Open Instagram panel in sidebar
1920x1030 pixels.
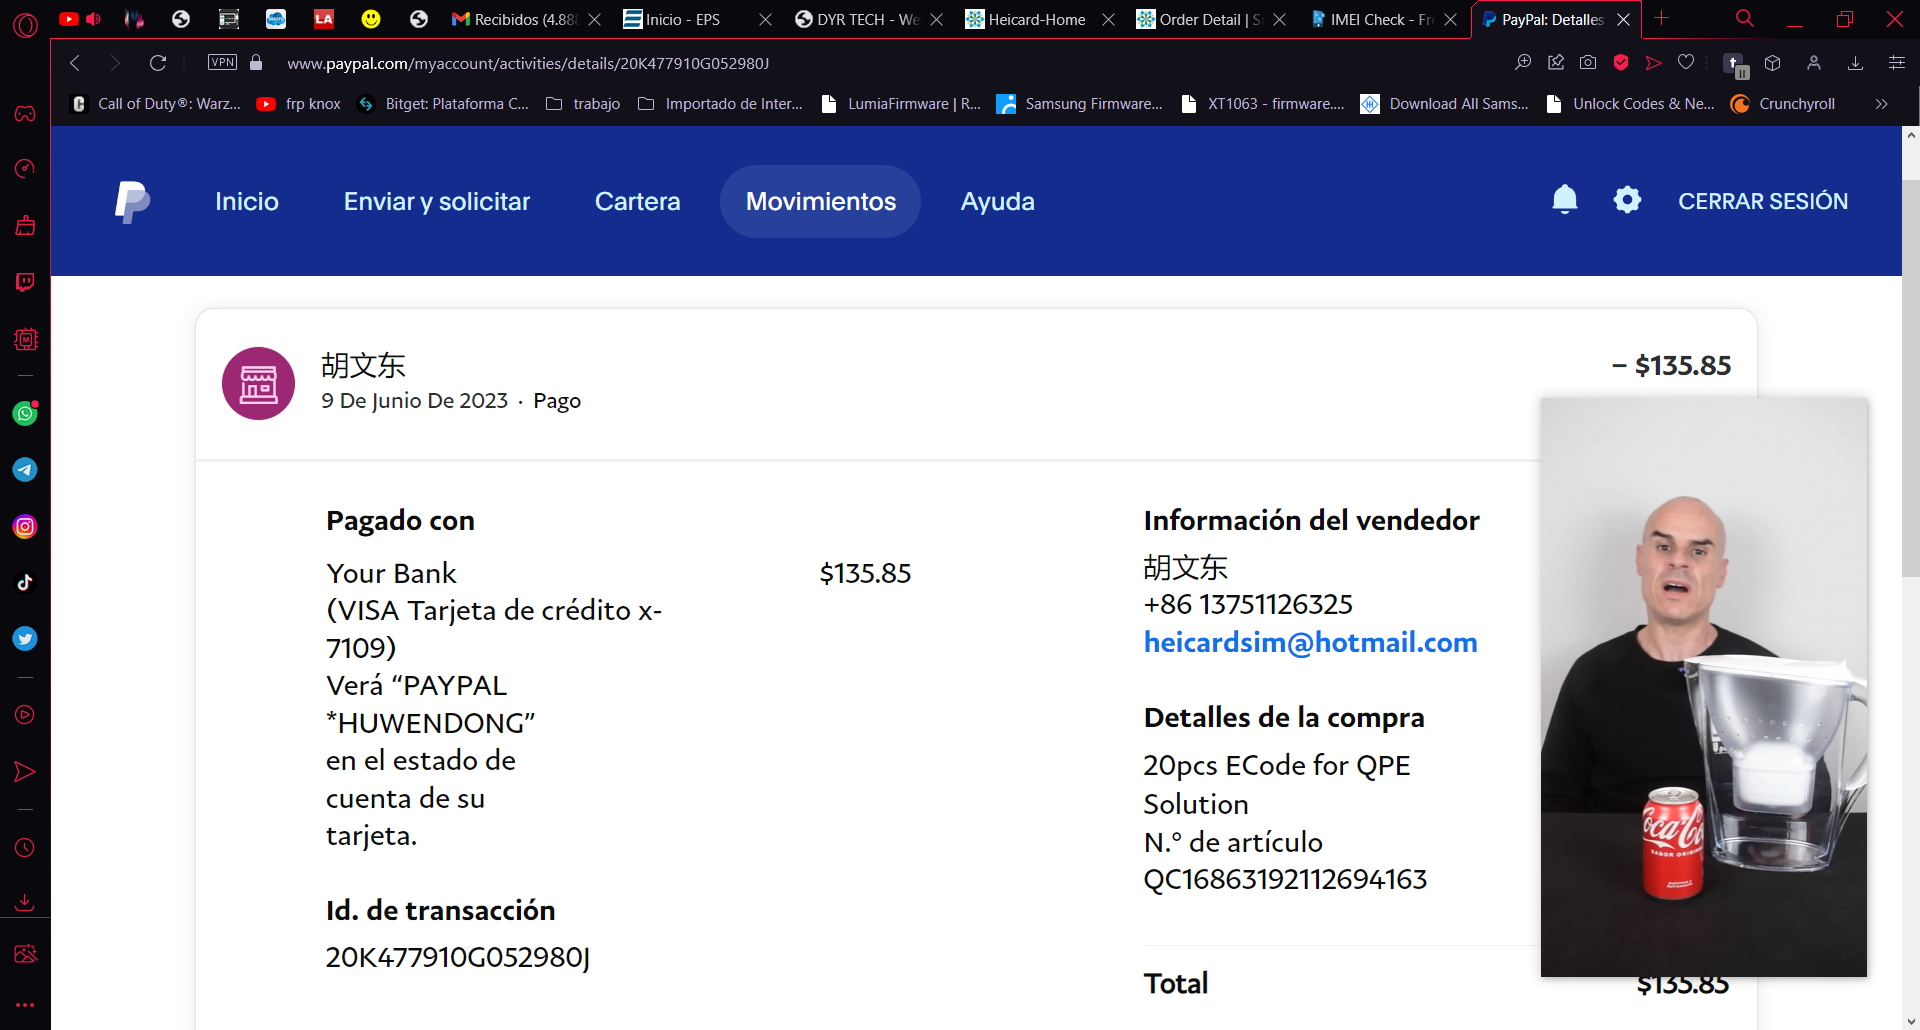25,527
